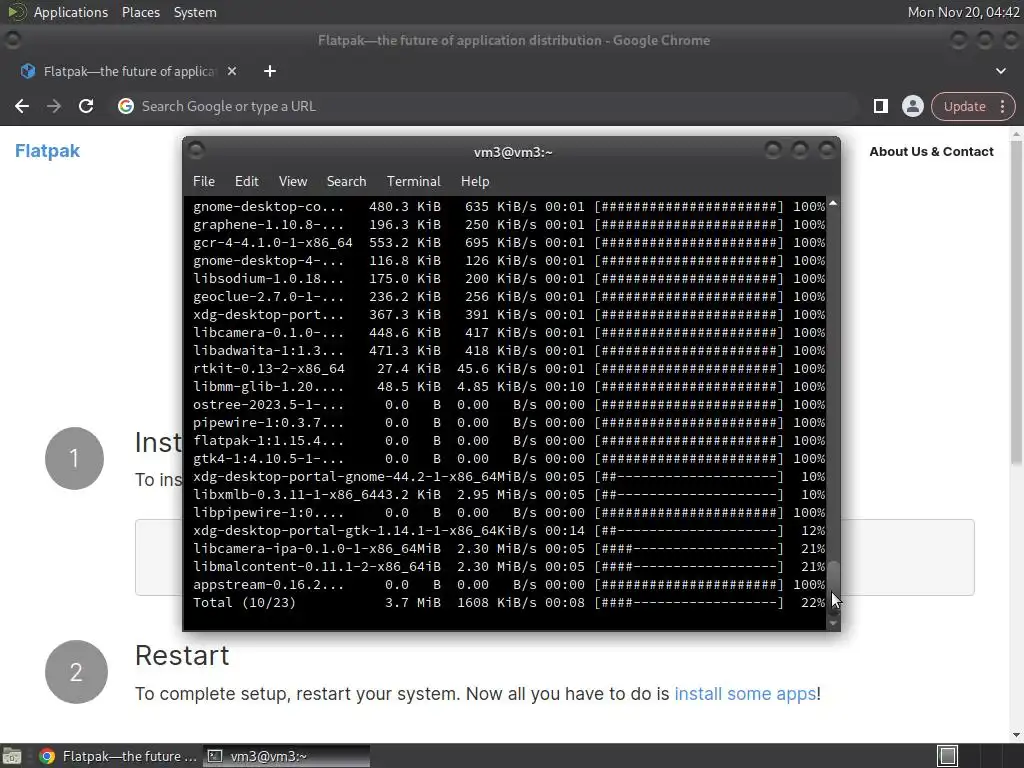Click the terminal scrollbar thumb

833,578
